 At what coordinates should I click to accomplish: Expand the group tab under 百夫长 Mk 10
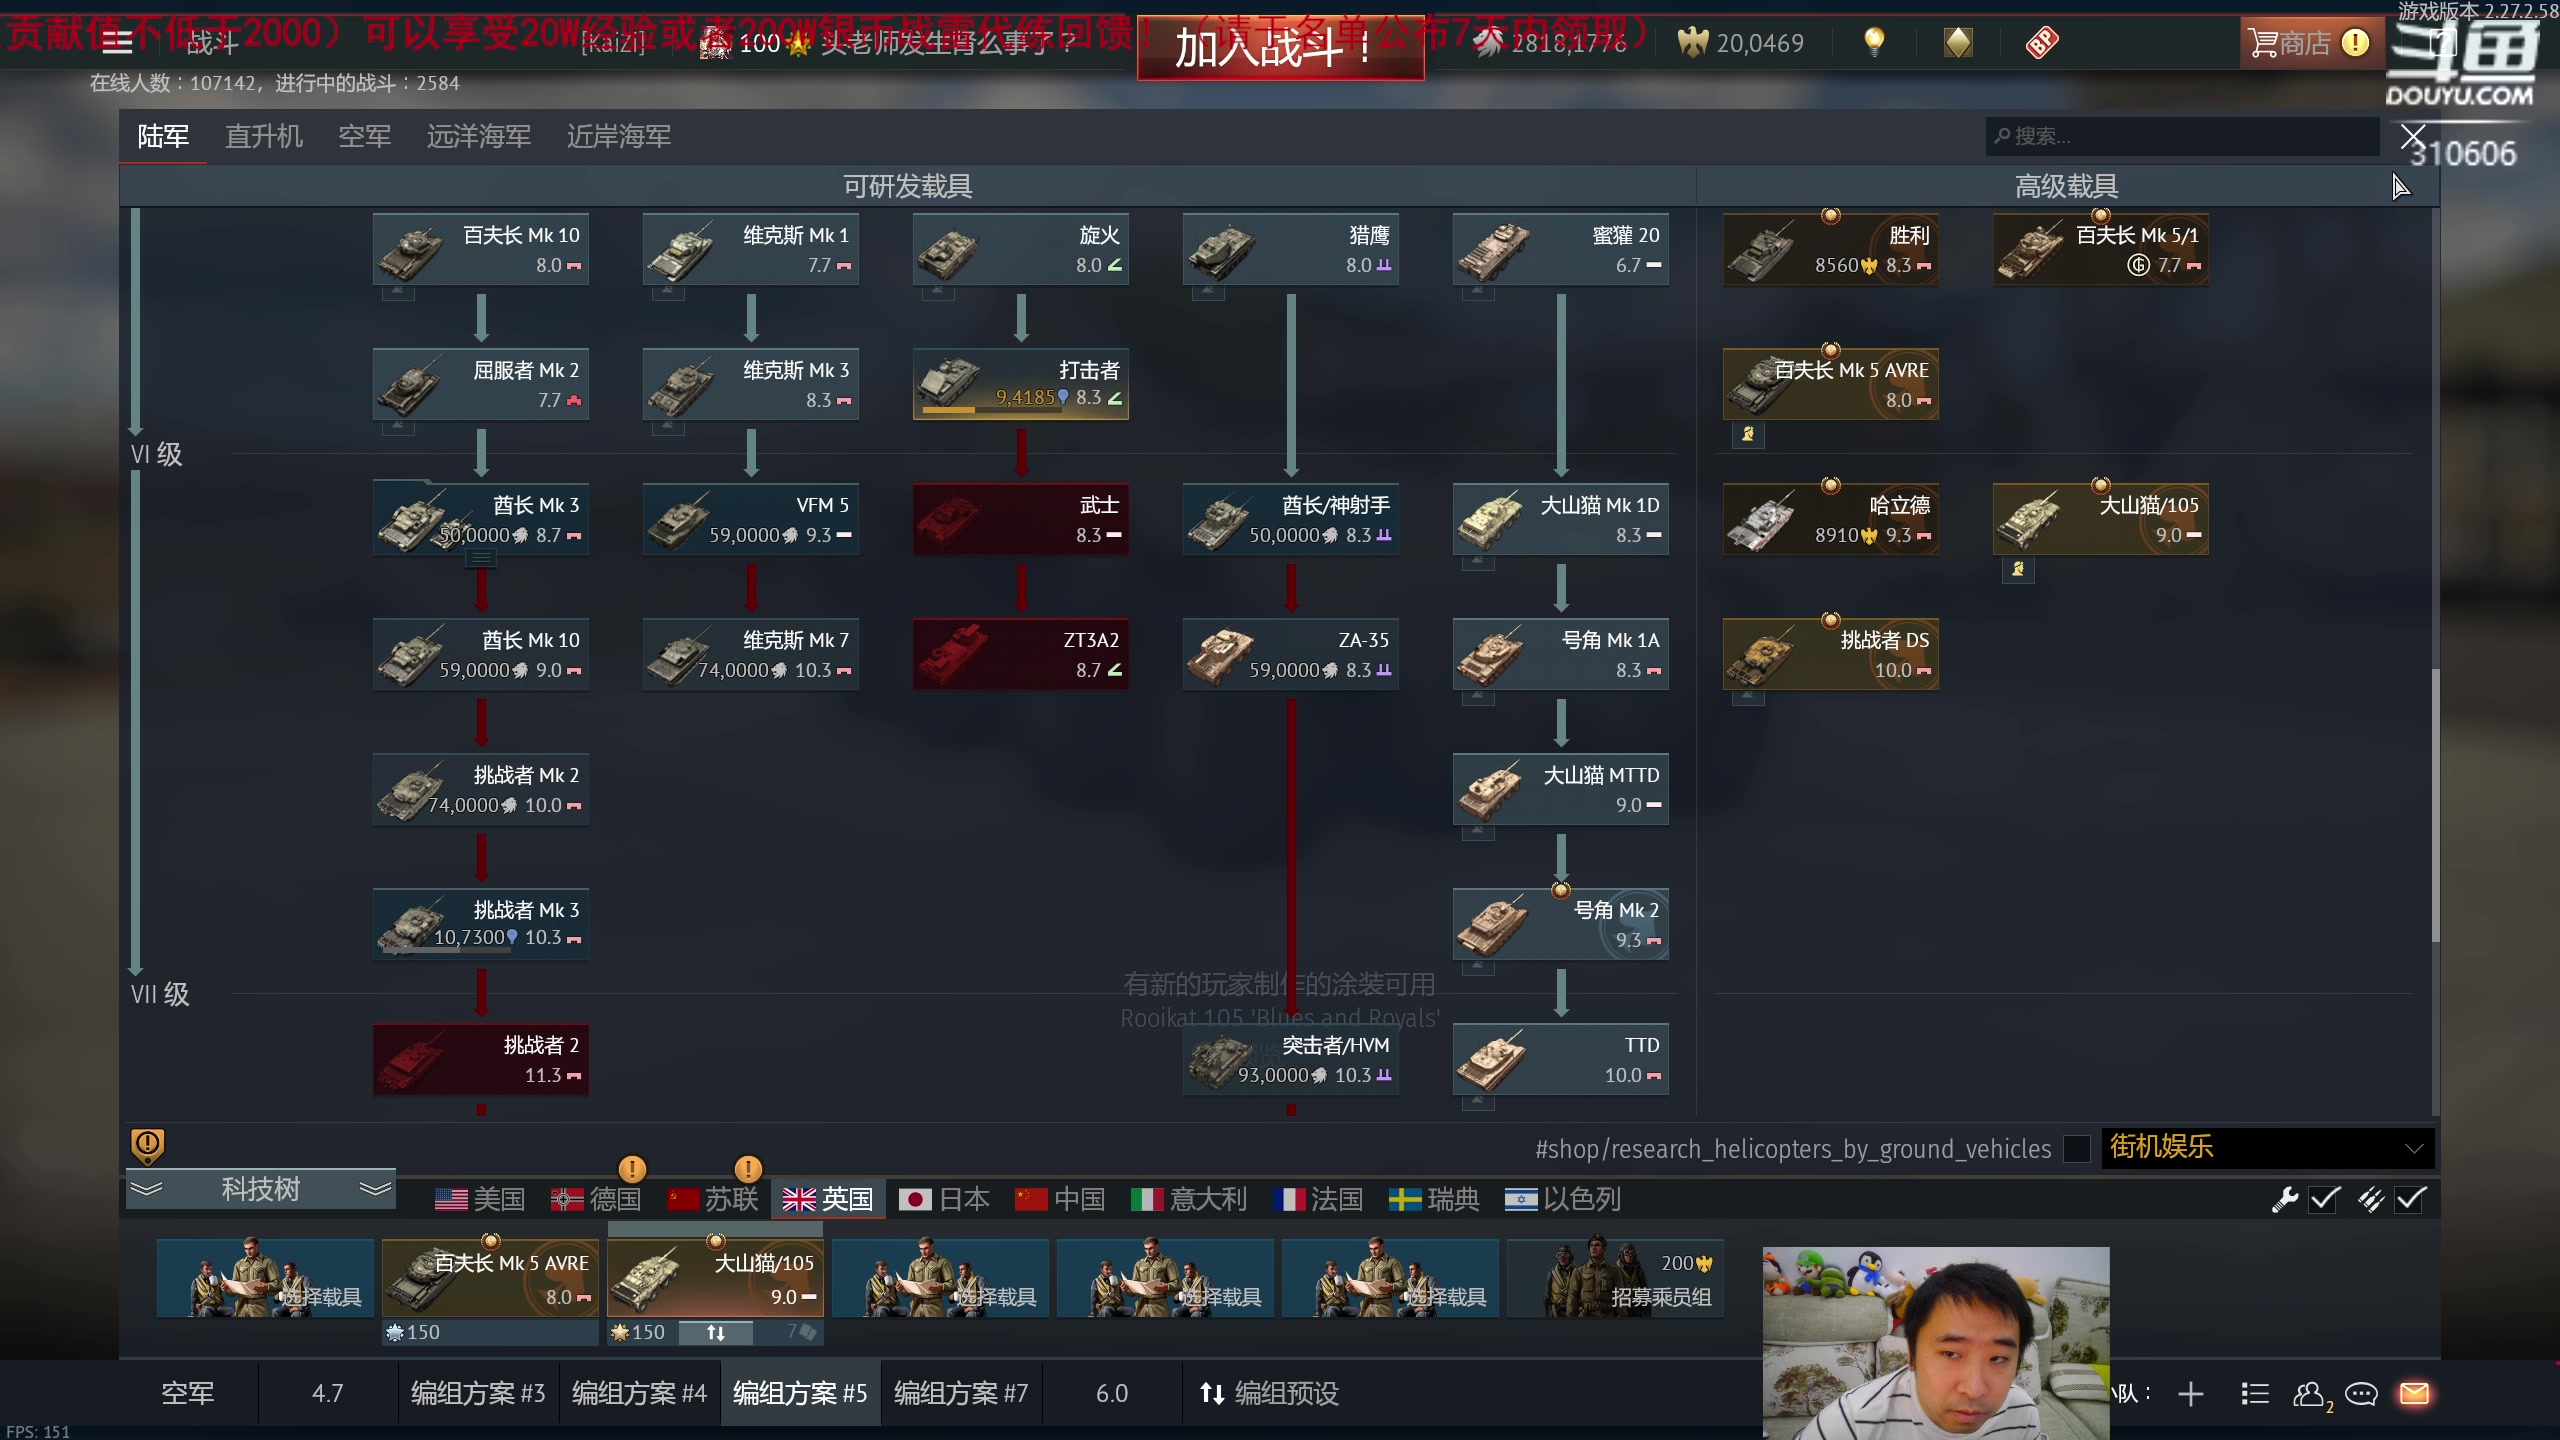(x=397, y=292)
